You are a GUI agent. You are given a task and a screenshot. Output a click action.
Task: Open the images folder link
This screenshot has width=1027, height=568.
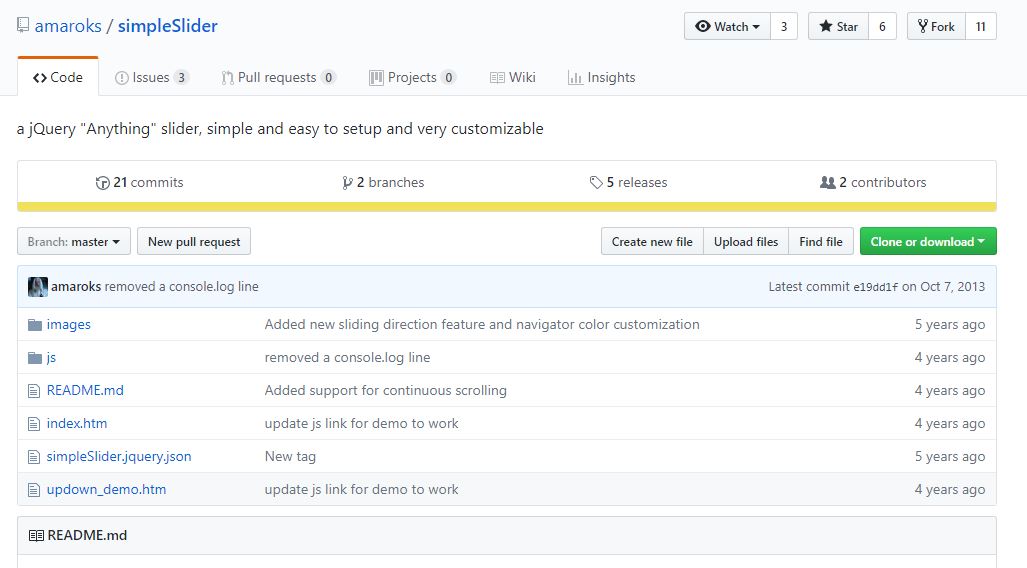click(x=69, y=325)
